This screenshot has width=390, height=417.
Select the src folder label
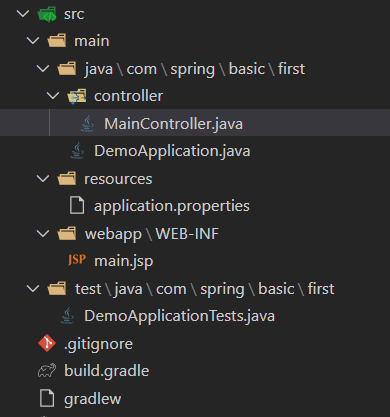pyautogui.click(x=74, y=14)
